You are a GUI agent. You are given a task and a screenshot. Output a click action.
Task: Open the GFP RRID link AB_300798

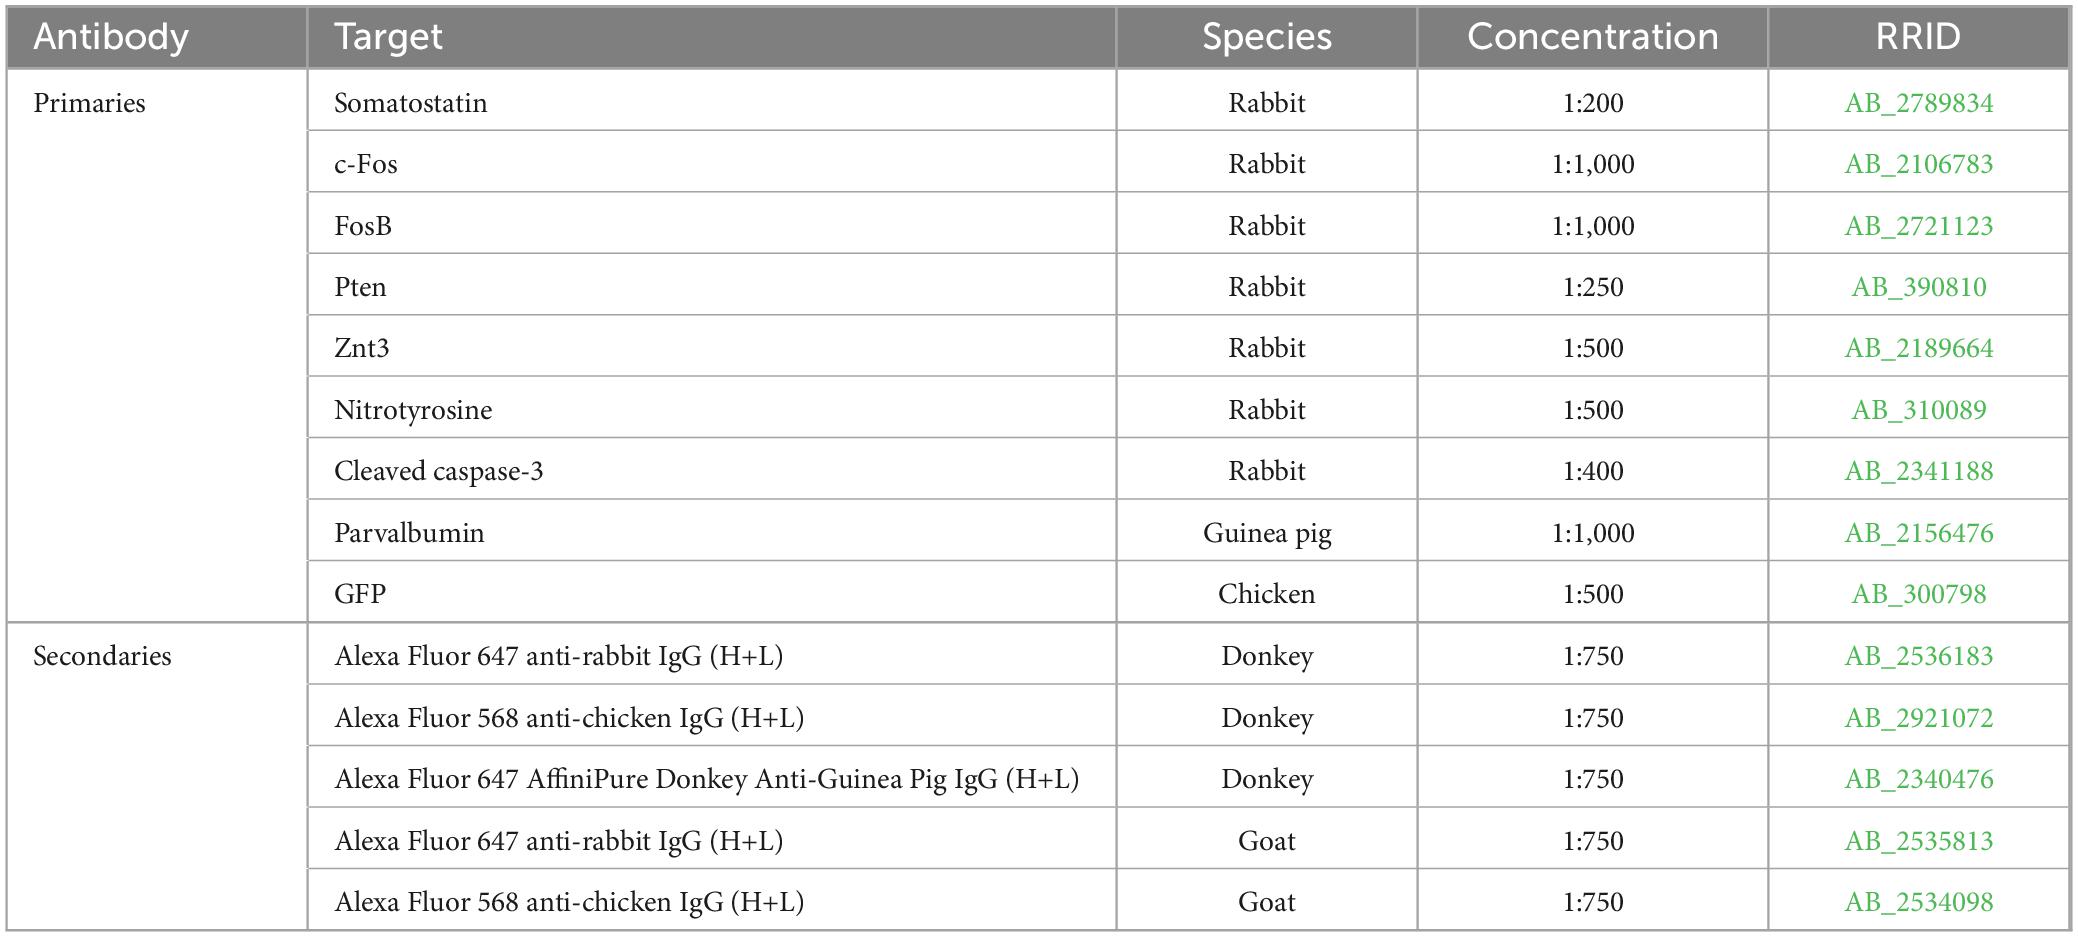pos(1918,594)
